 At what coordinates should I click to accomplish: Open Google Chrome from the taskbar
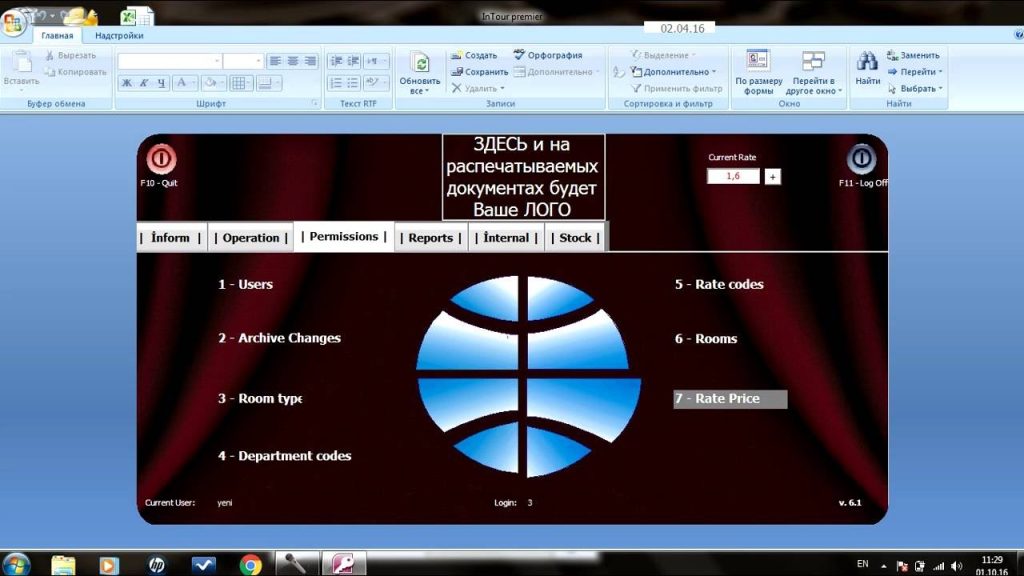pyautogui.click(x=251, y=564)
